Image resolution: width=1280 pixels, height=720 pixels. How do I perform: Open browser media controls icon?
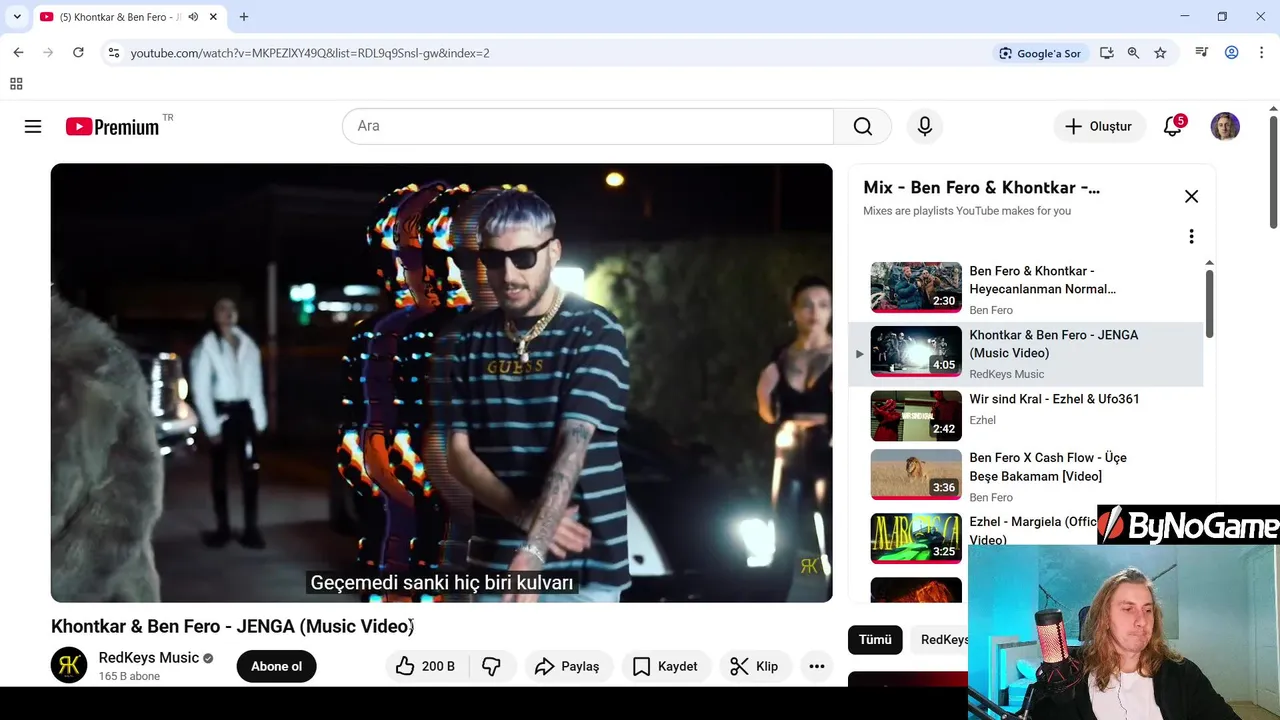pos(1202,53)
